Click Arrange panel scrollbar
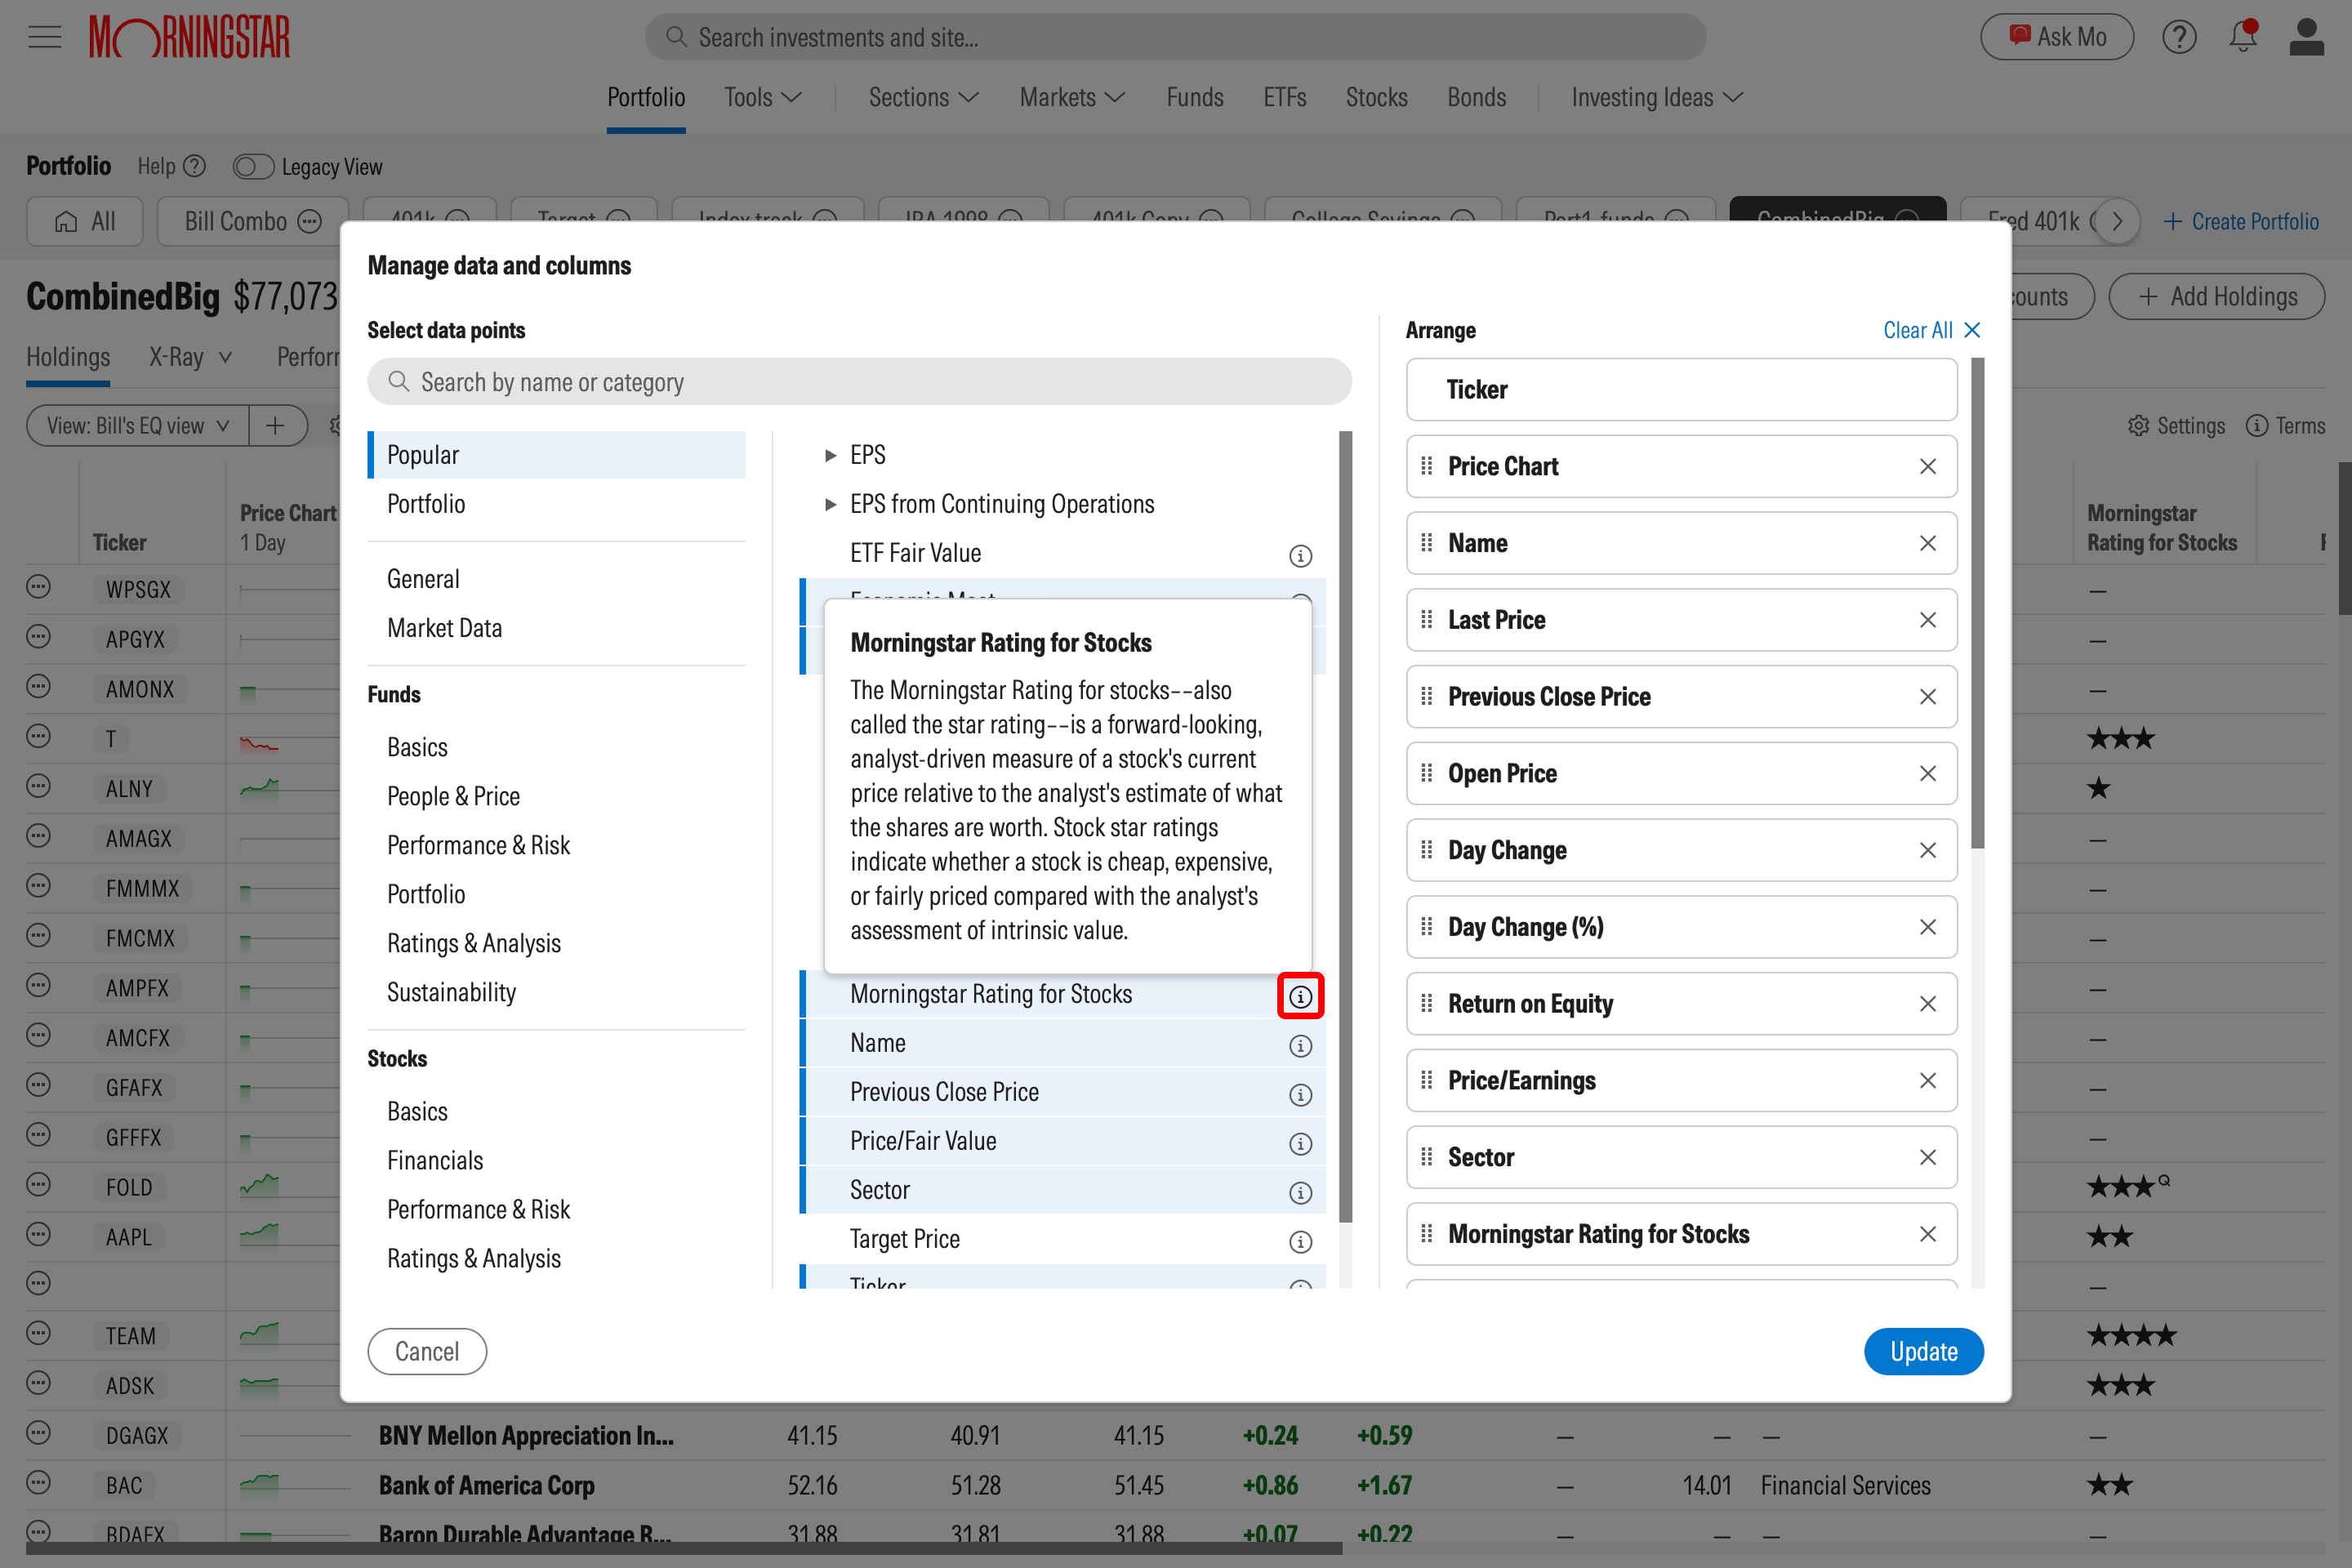This screenshot has height=1568, width=2352. (x=1977, y=603)
